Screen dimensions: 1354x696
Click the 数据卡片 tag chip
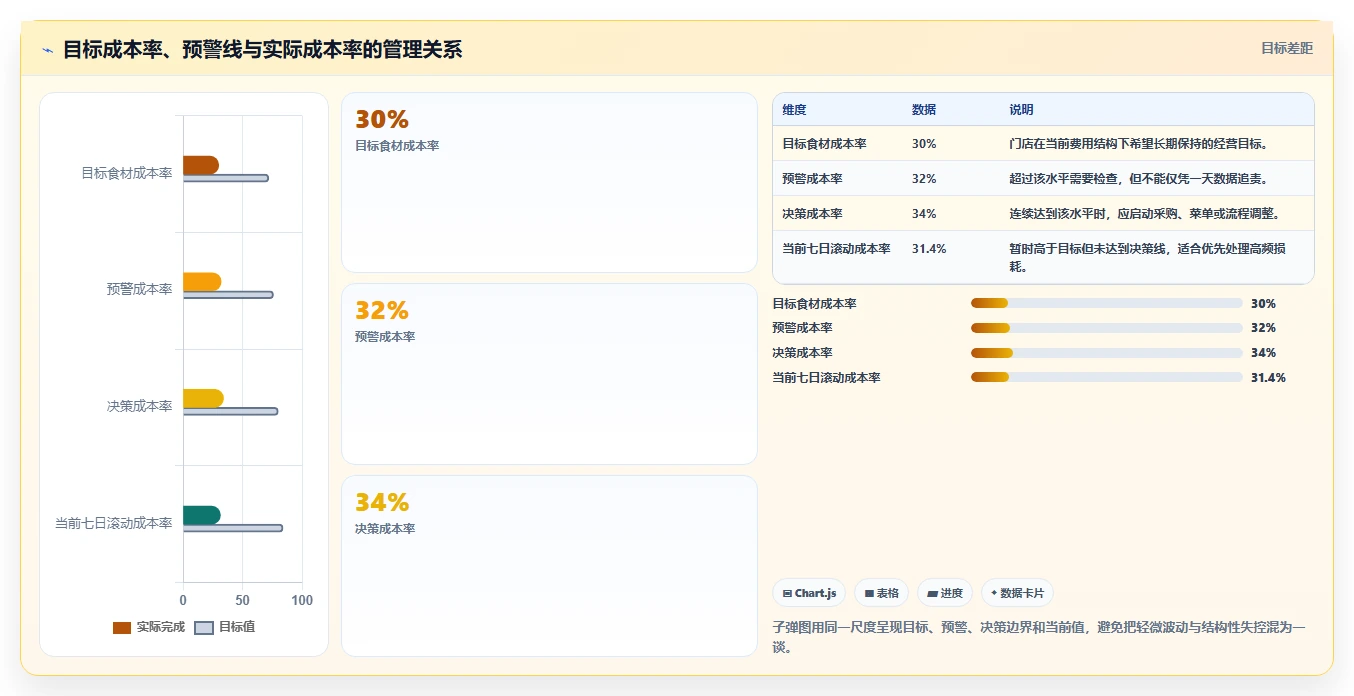[1017, 593]
